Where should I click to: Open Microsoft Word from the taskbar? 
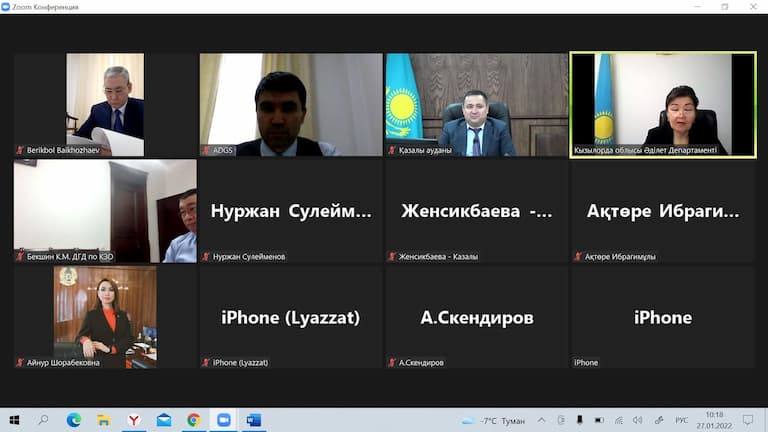(x=253, y=420)
